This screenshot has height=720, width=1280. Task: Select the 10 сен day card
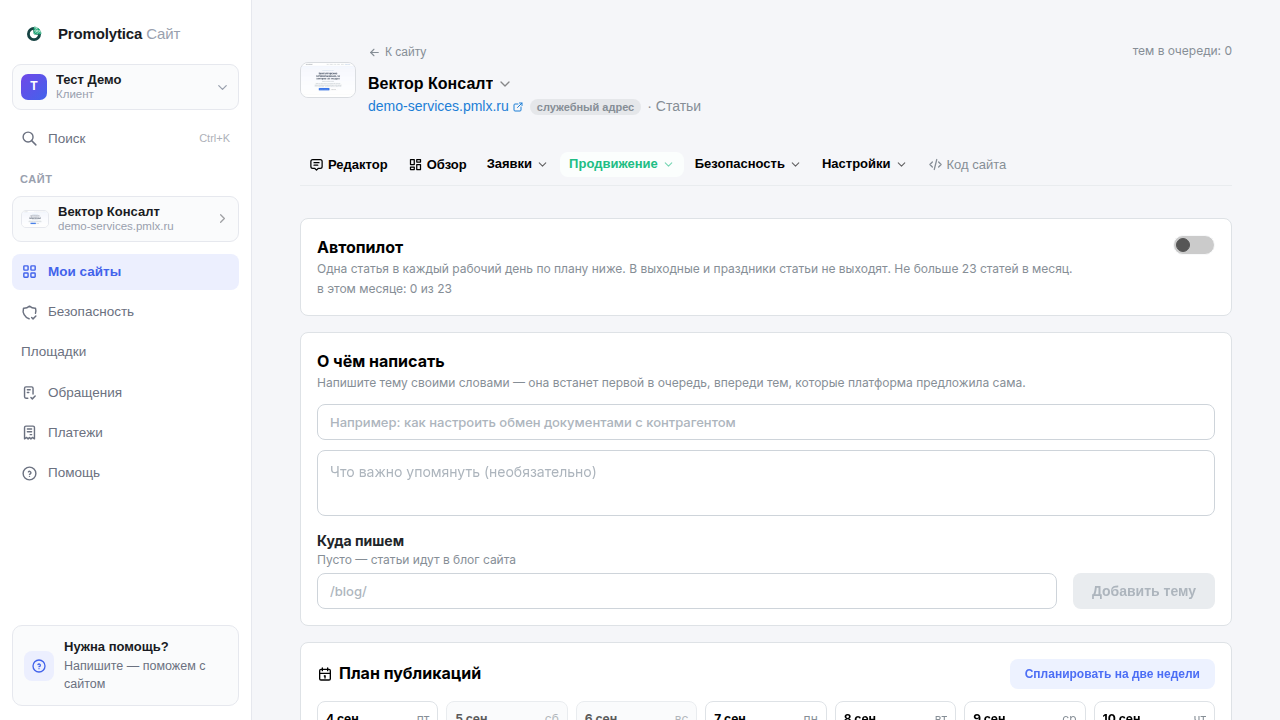coord(1155,711)
